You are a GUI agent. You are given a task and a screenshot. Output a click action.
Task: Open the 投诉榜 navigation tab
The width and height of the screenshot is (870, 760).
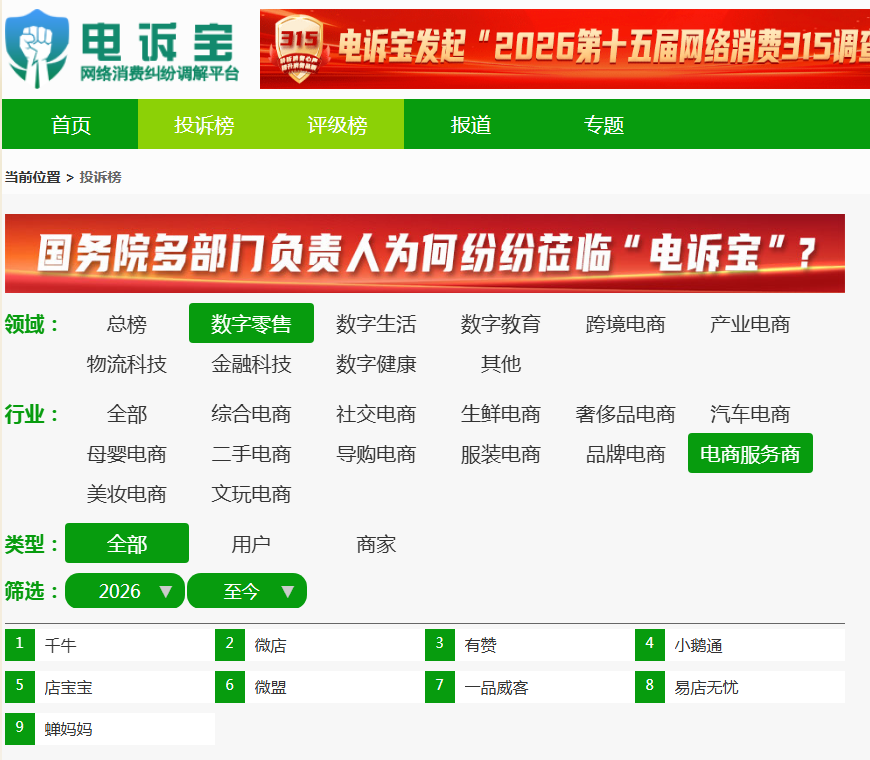point(204,124)
